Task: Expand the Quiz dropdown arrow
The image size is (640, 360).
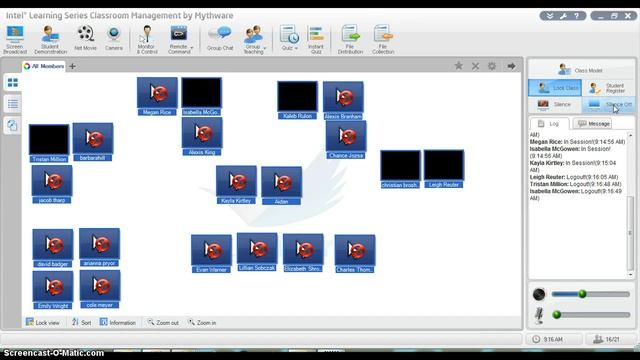Action: [x=296, y=48]
